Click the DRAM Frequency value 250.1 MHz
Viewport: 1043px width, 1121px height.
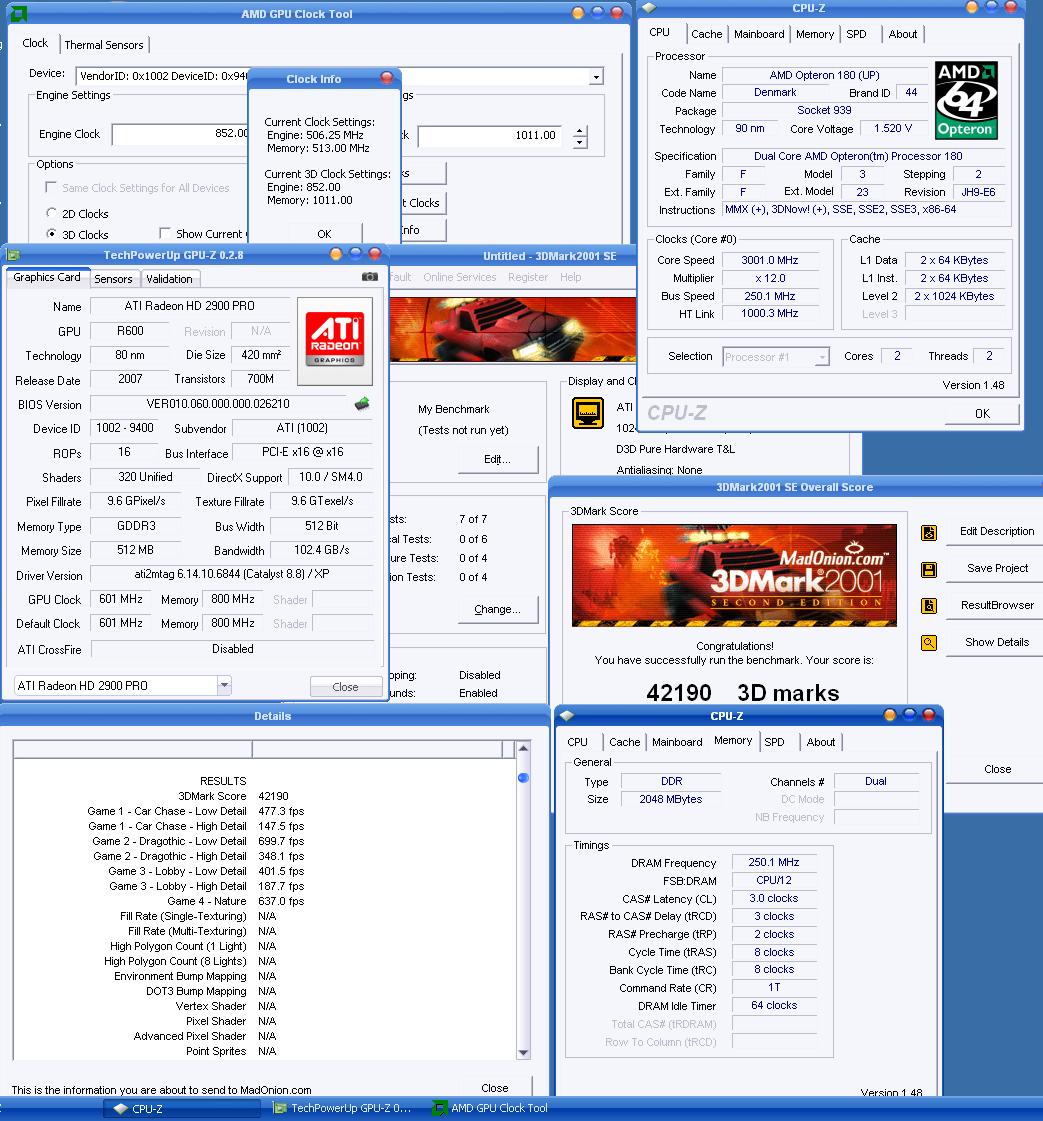773,862
